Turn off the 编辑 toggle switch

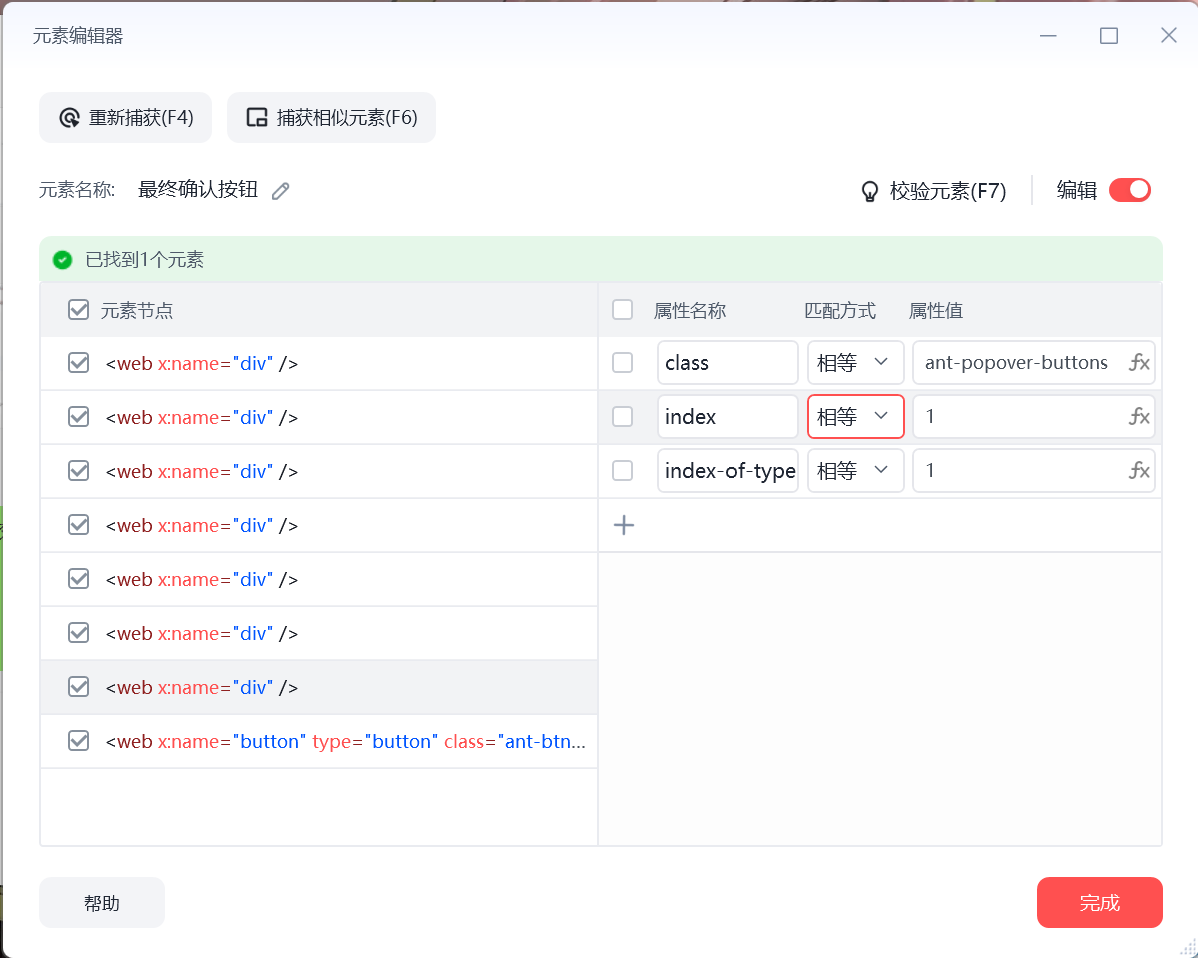(x=1130, y=190)
